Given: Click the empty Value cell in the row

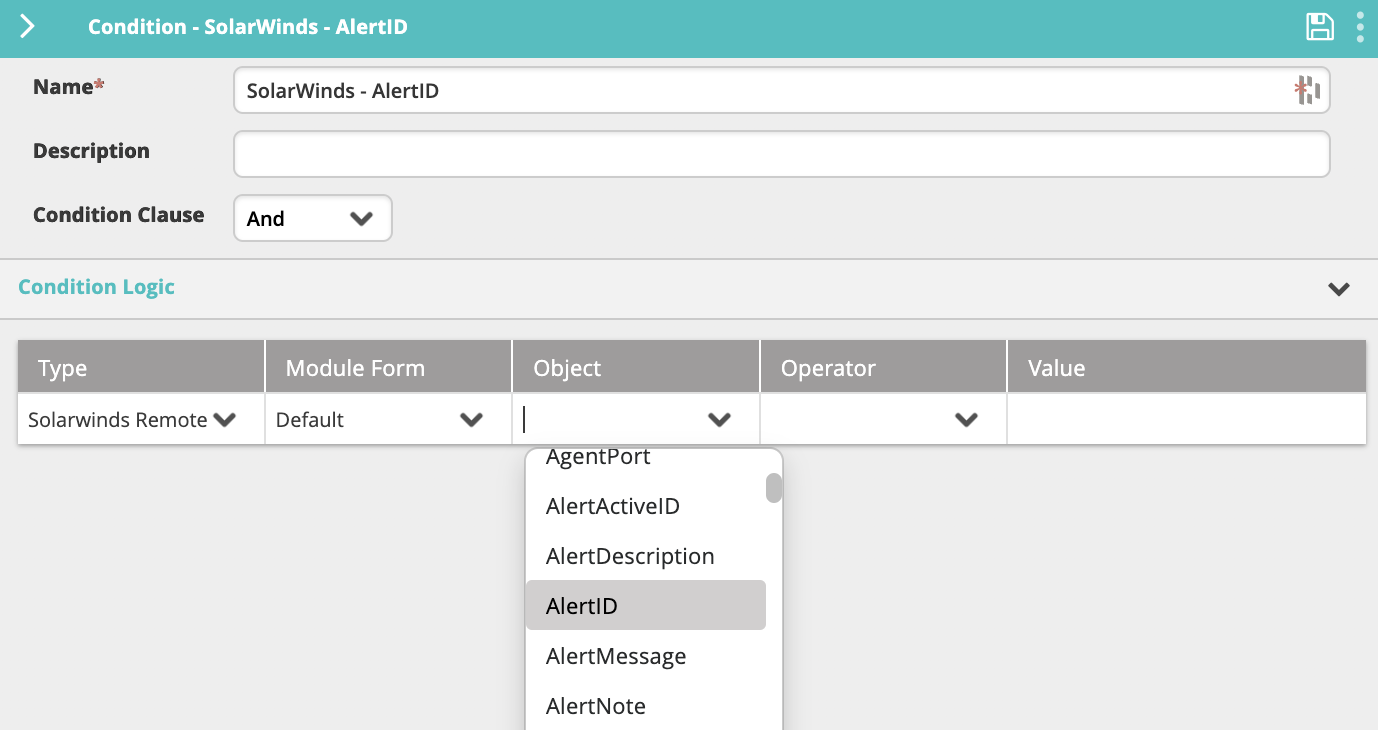Looking at the screenshot, I should tap(1185, 420).
